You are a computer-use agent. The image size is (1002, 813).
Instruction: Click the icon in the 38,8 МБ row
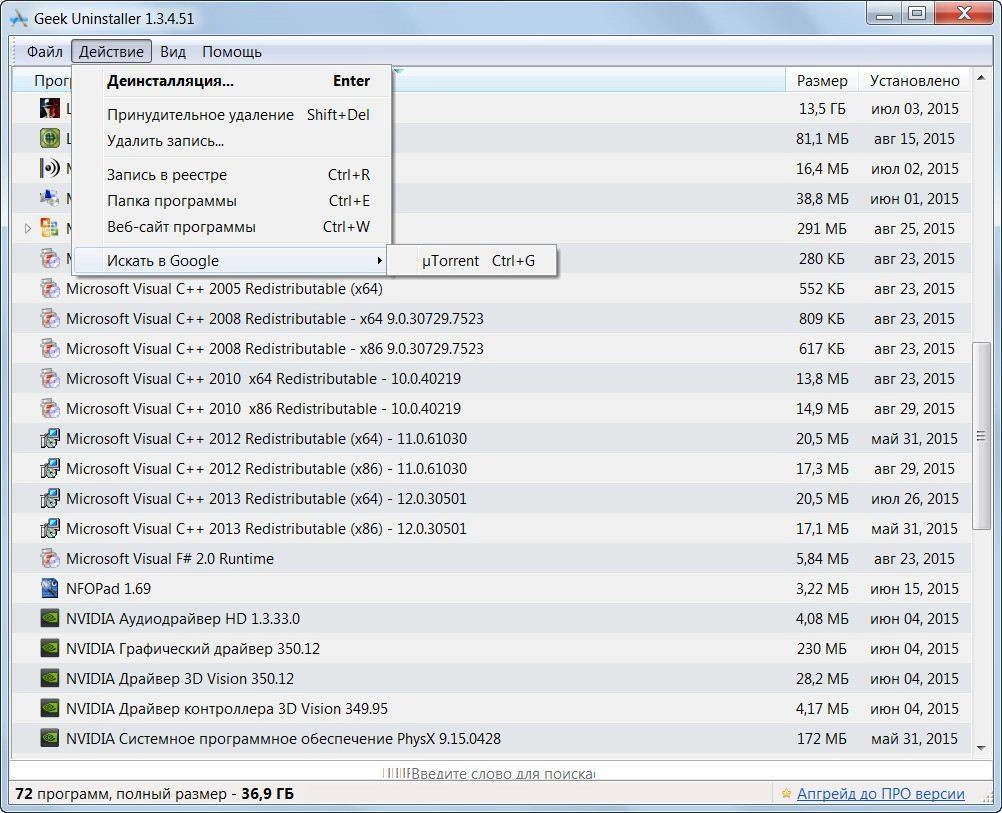tap(50, 199)
